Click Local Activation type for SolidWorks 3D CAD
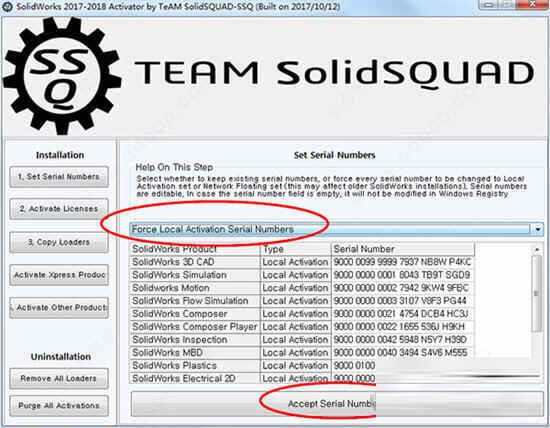 [x=296, y=262]
